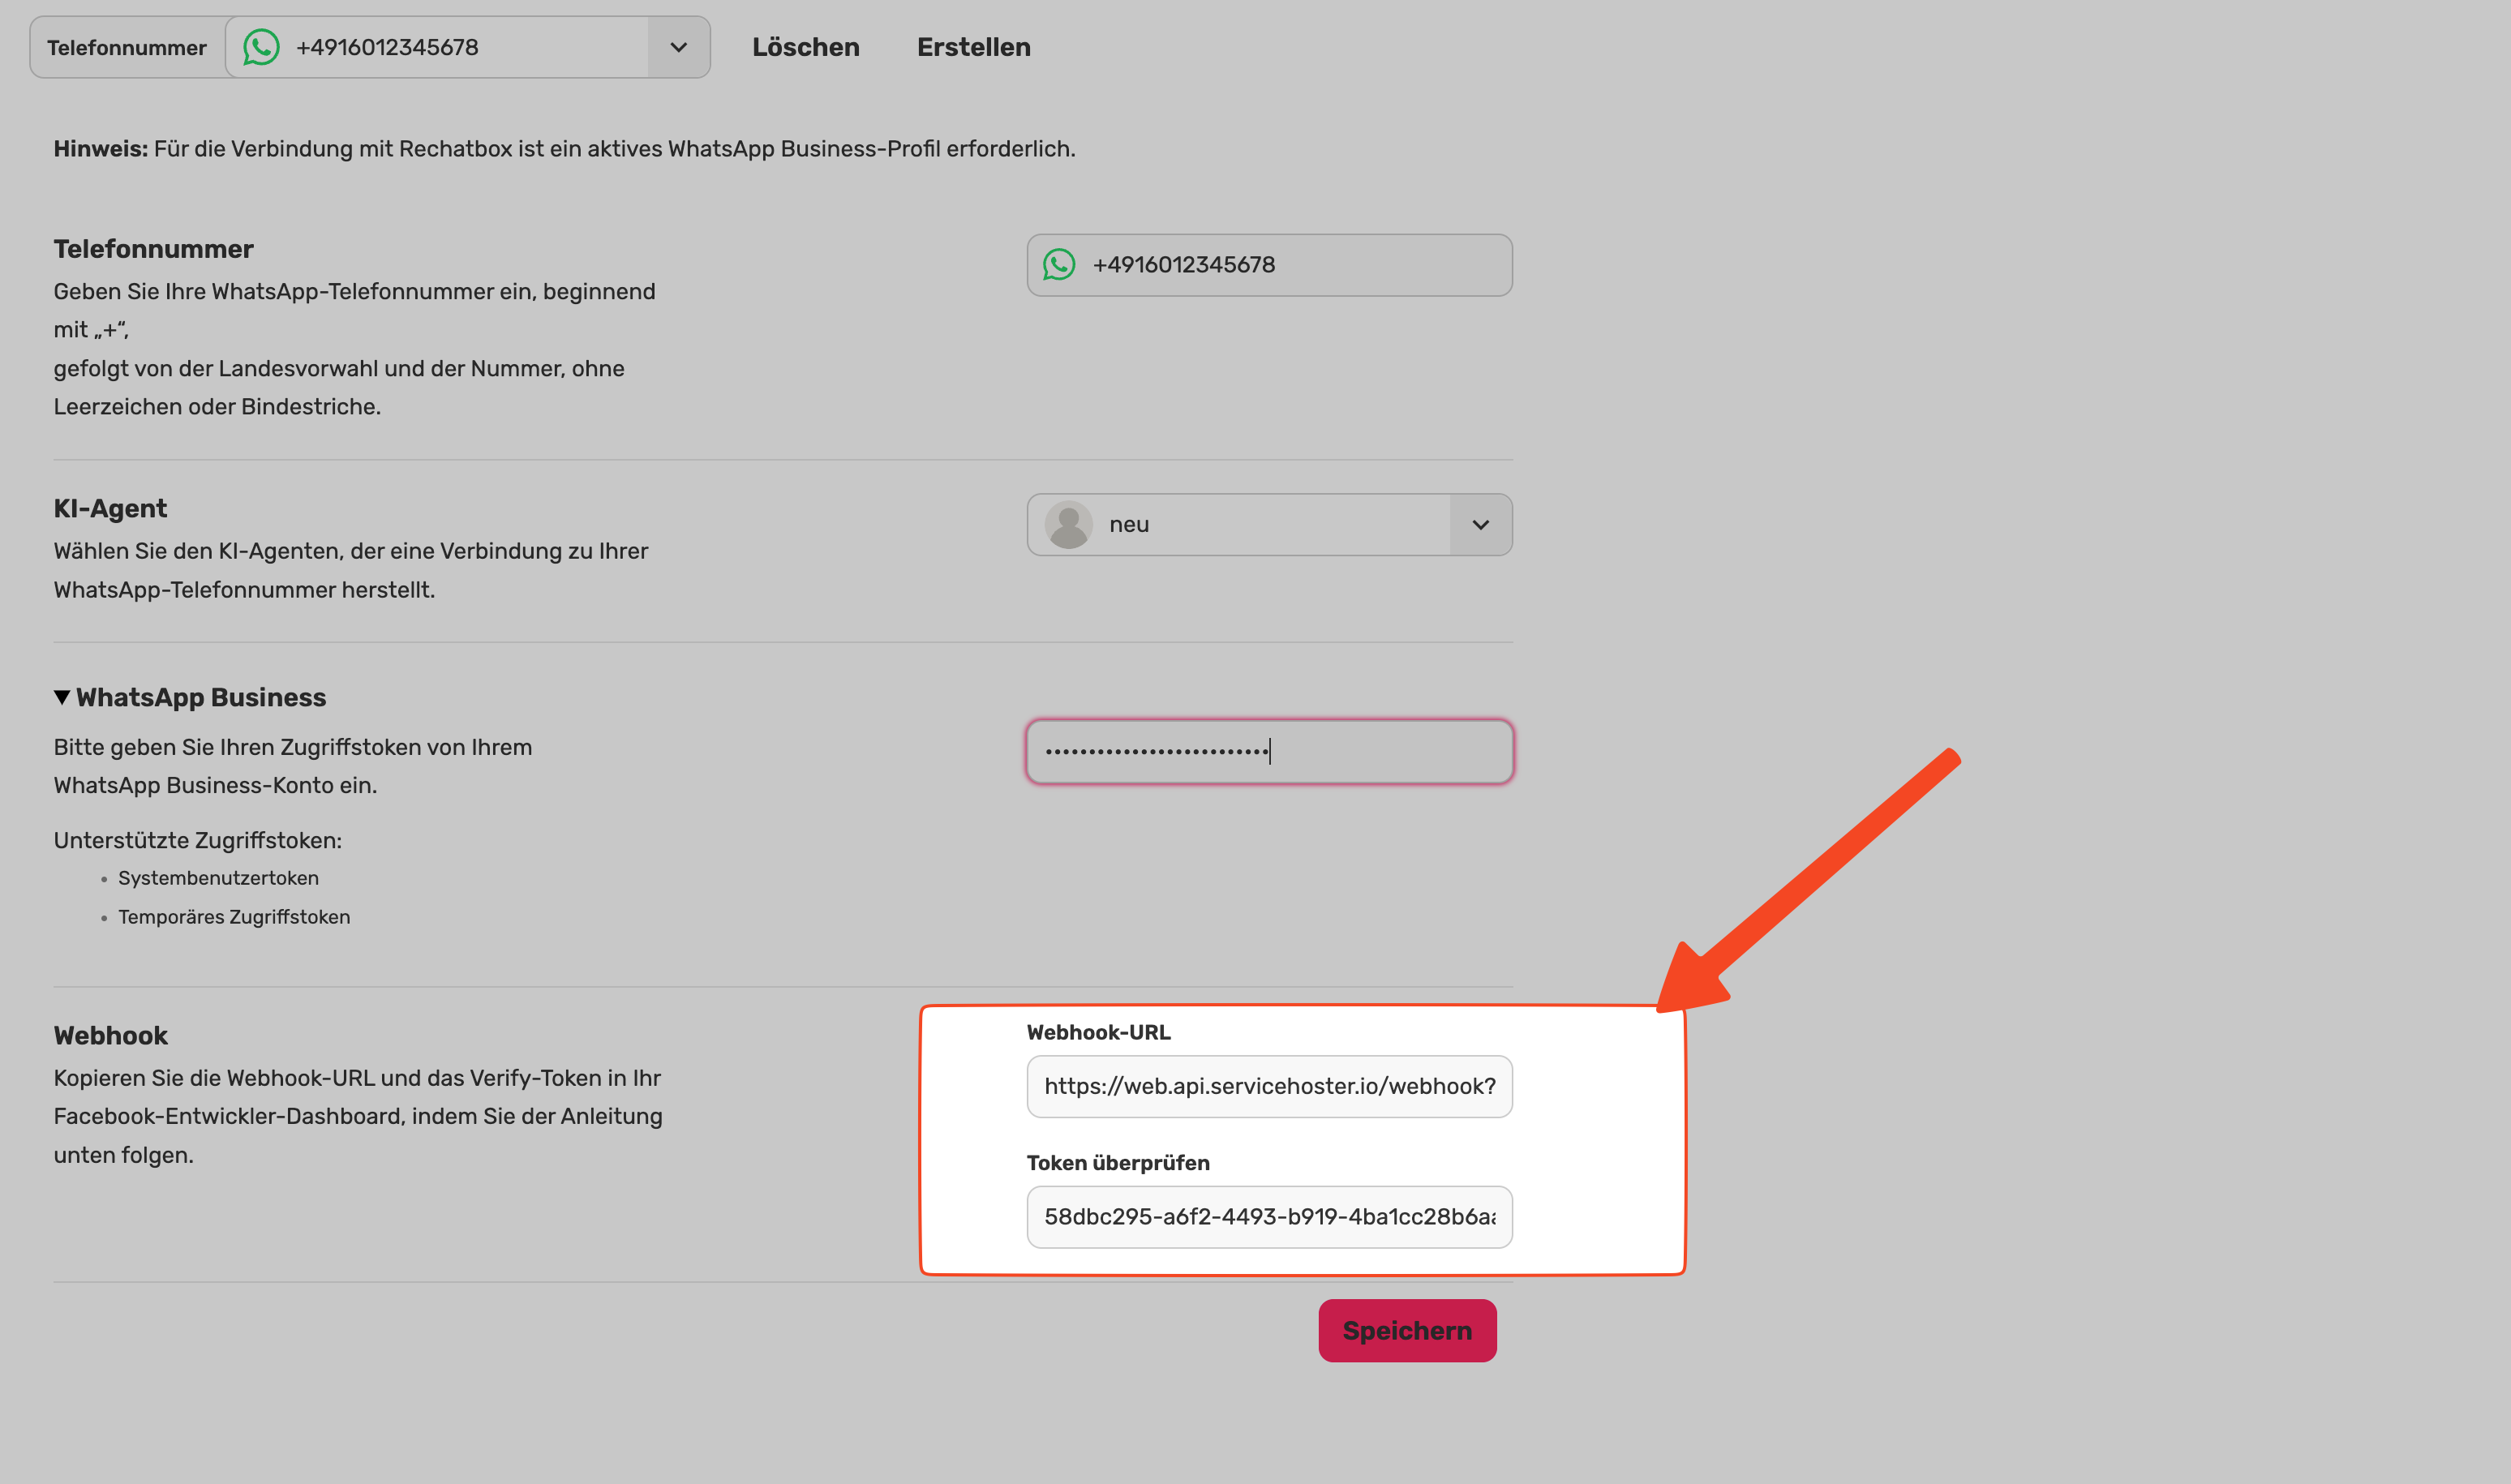This screenshot has height=1484, width=2511.
Task: Select the Webhook-URL text field
Action: pos(1269,1086)
